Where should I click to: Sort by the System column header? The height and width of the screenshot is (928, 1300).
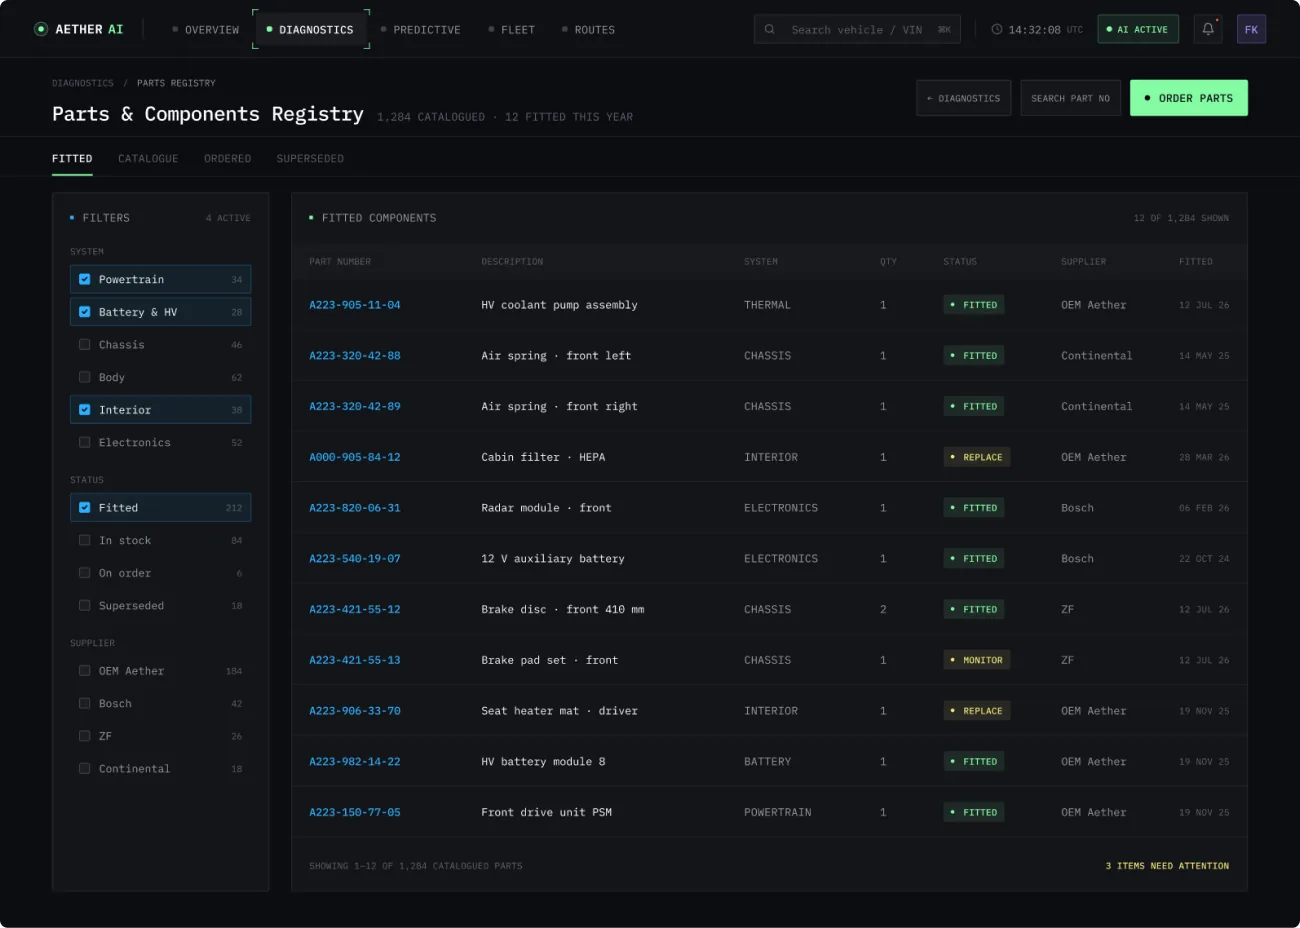[761, 262]
